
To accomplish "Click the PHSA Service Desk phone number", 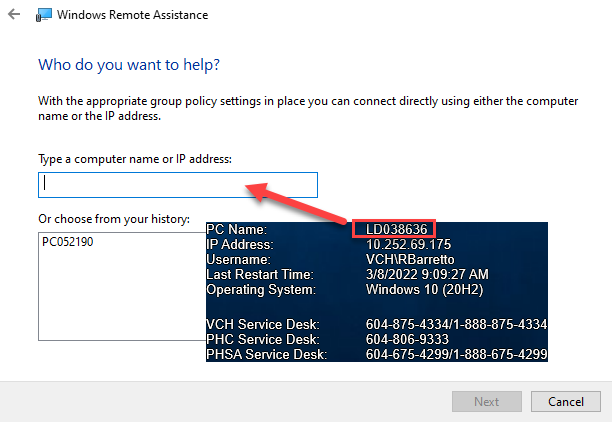I will pyautogui.click(x=456, y=354).
